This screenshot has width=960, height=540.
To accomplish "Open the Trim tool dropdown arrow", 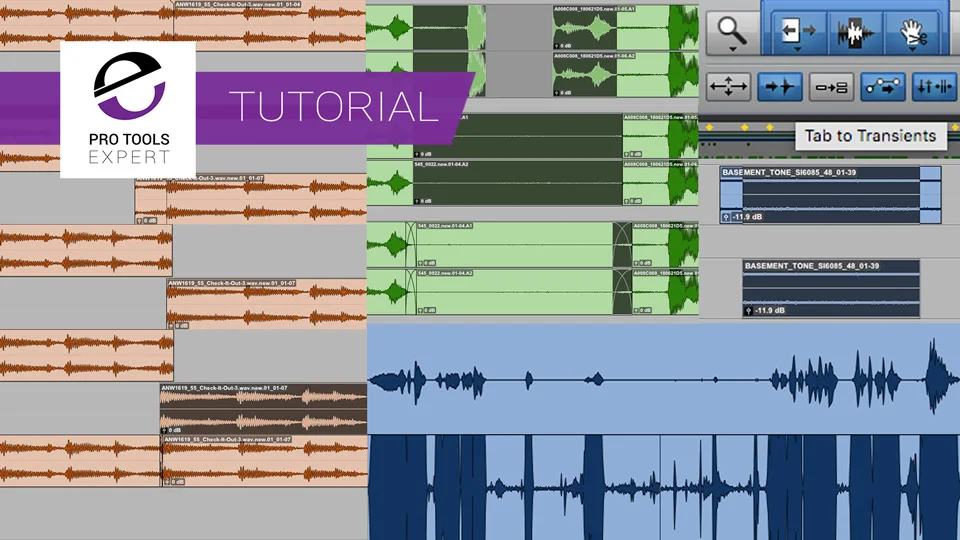I will click(x=797, y=50).
